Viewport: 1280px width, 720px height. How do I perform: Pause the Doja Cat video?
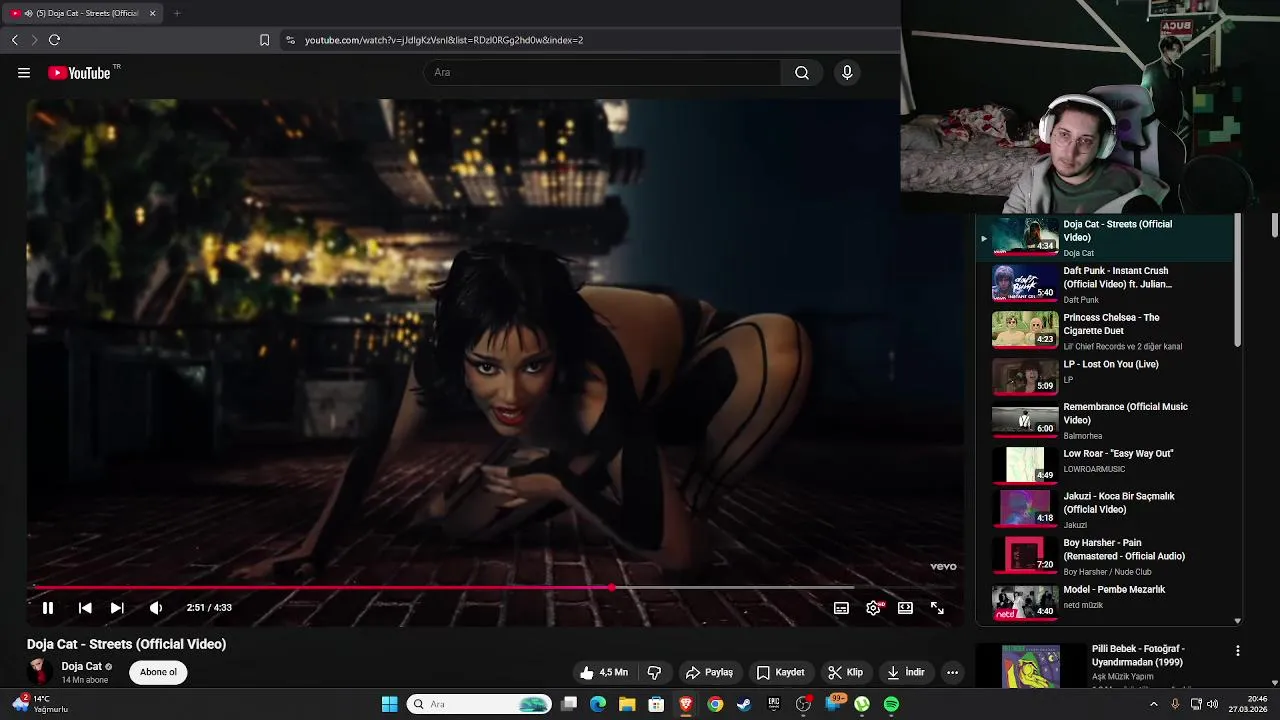click(47, 608)
